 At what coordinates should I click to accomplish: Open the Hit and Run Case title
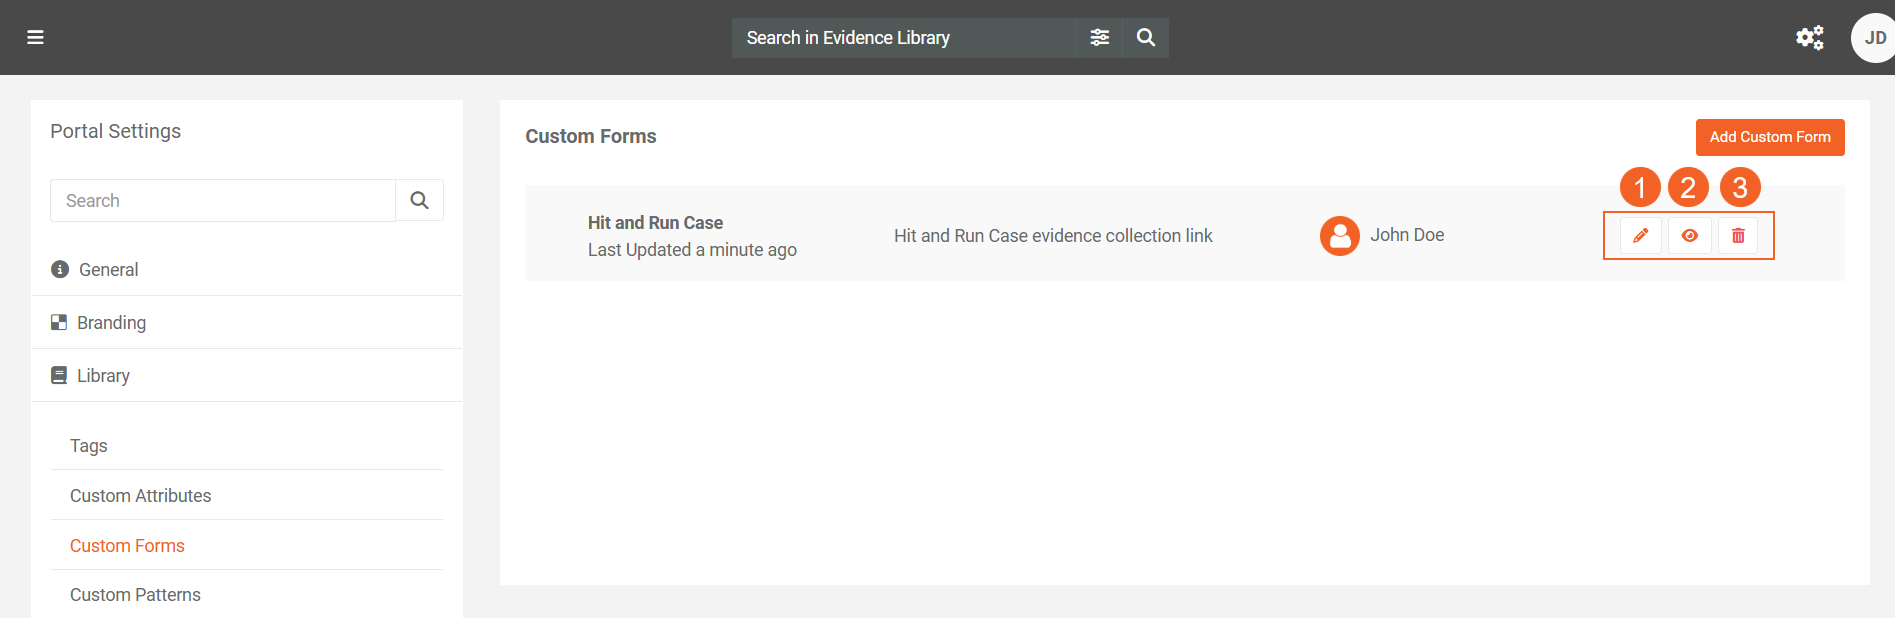[x=655, y=223]
